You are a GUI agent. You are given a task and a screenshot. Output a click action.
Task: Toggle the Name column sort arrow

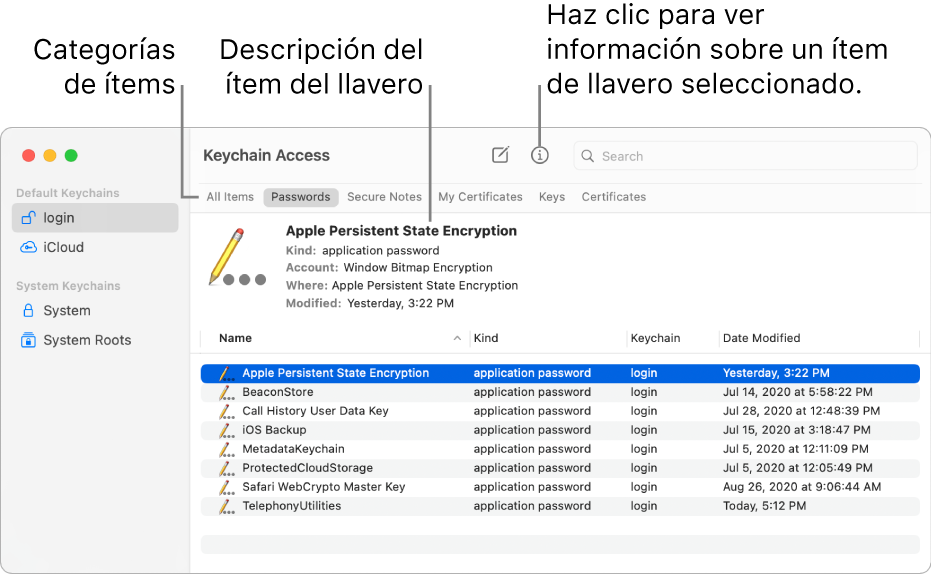(457, 338)
